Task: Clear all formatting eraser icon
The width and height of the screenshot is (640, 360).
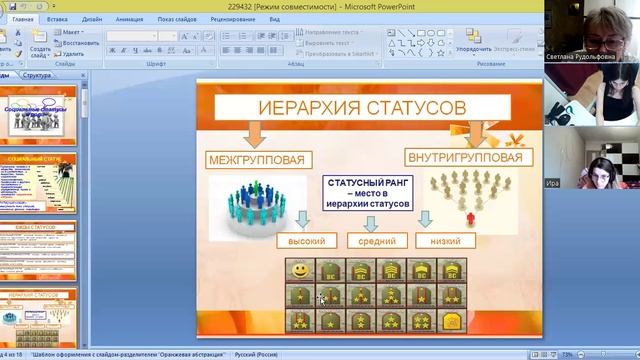Action: (x=209, y=37)
